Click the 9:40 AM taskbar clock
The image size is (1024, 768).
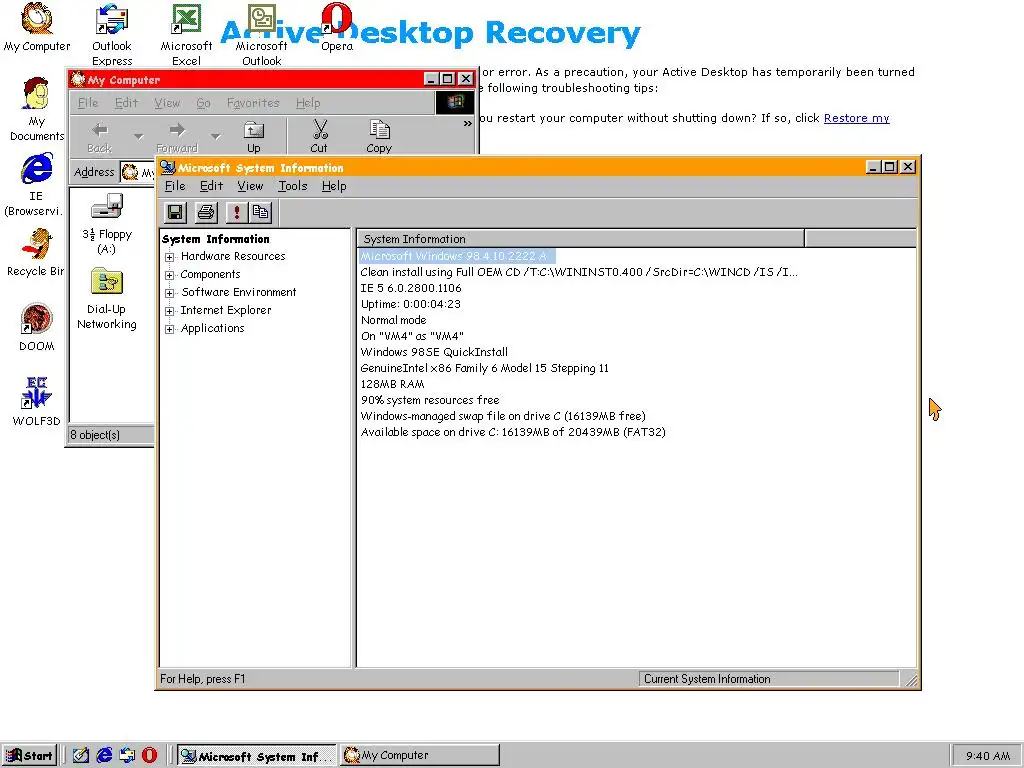tap(987, 756)
